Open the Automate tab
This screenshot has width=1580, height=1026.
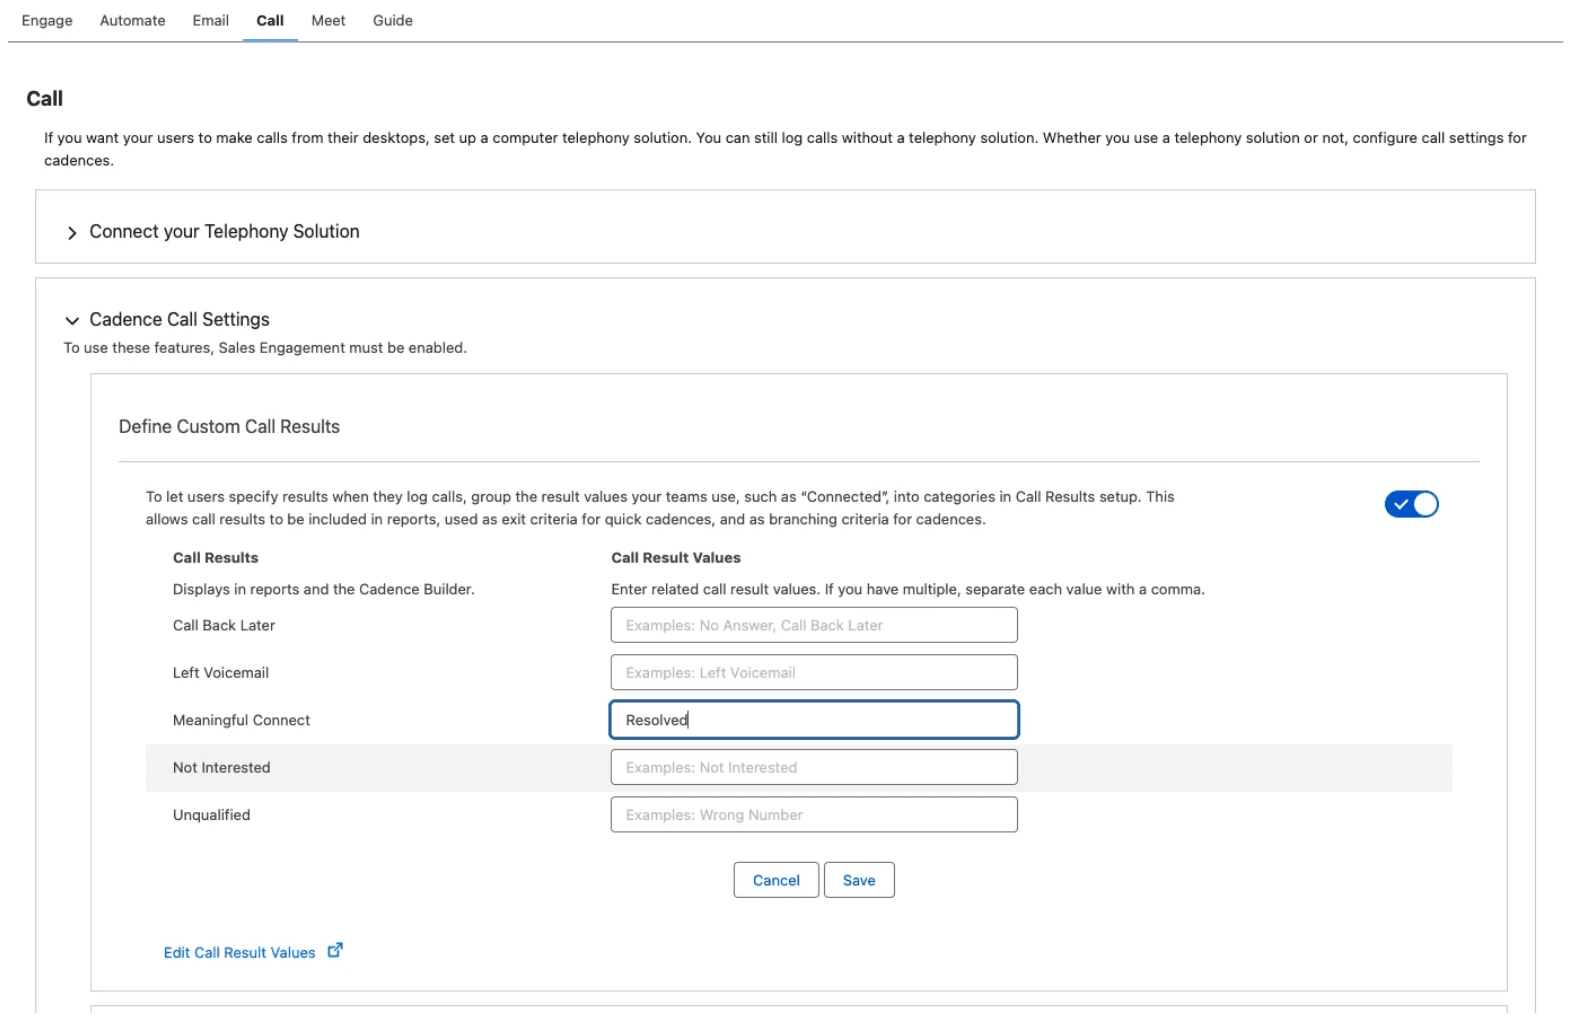[x=132, y=21]
